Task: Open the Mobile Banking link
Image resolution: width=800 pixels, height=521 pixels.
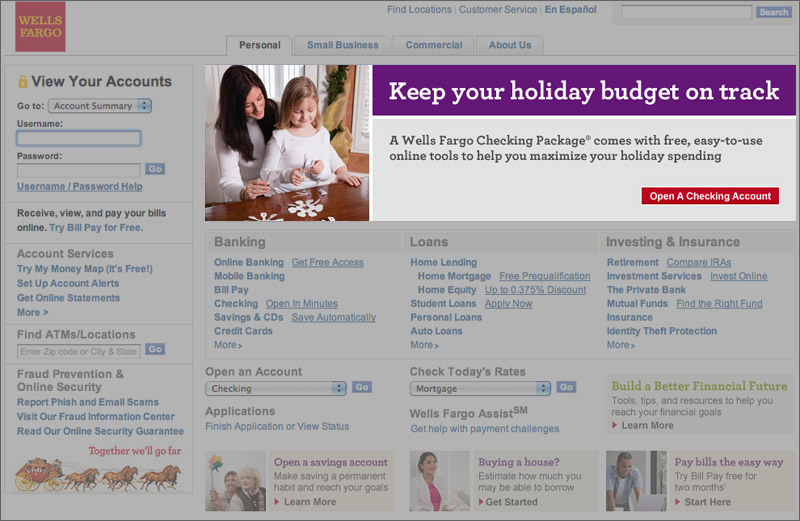Action: click(249, 276)
